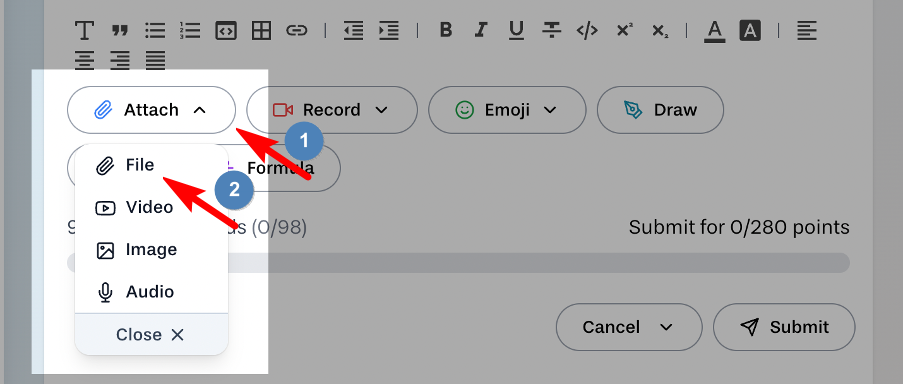The height and width of the screenshot is (384, 904).
Task: Pick the text background color swatch
Action: pos(750,31)
